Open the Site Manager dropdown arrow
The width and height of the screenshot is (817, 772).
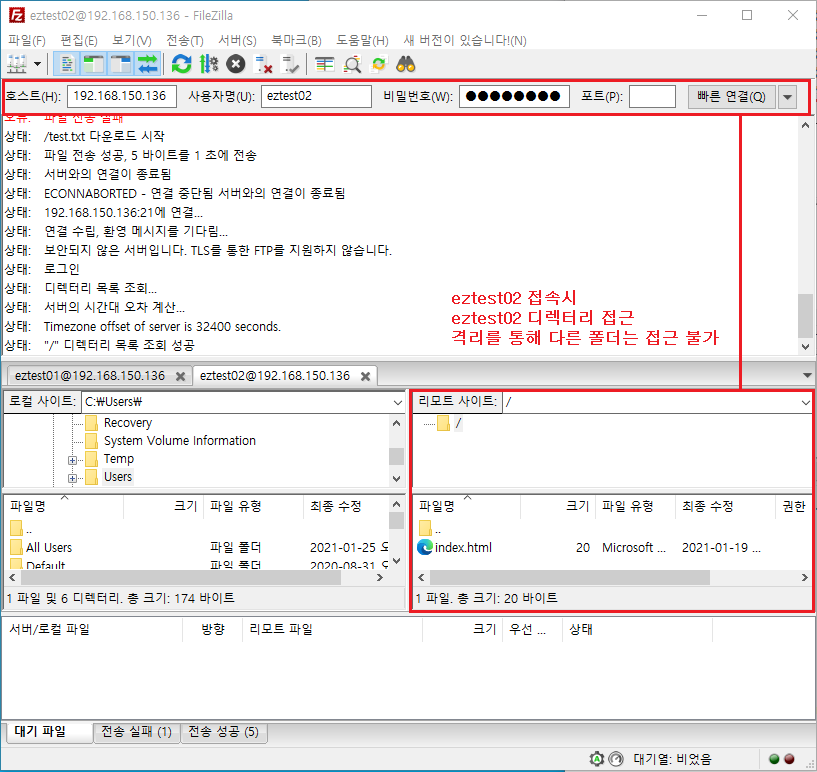pyautogui.click(x=38, y=65)
